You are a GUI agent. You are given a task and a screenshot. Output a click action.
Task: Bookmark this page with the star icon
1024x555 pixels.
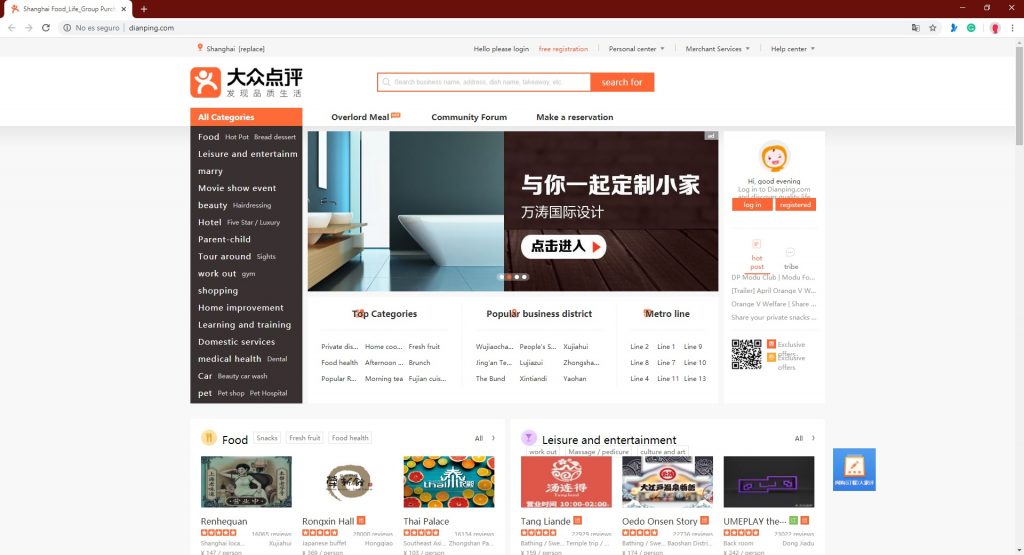(932, 28)
